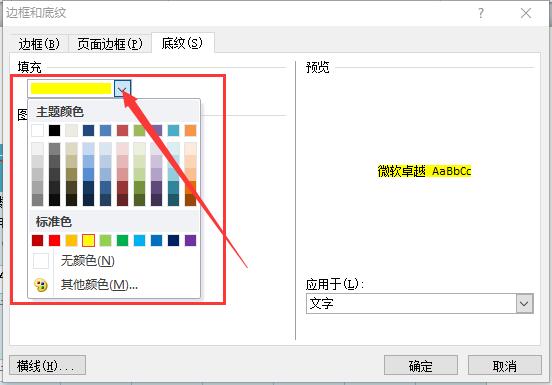This screenshot has width=552, height=385.
Task: Pick orange theme color swatch in top row
Action: coord(190,130)
